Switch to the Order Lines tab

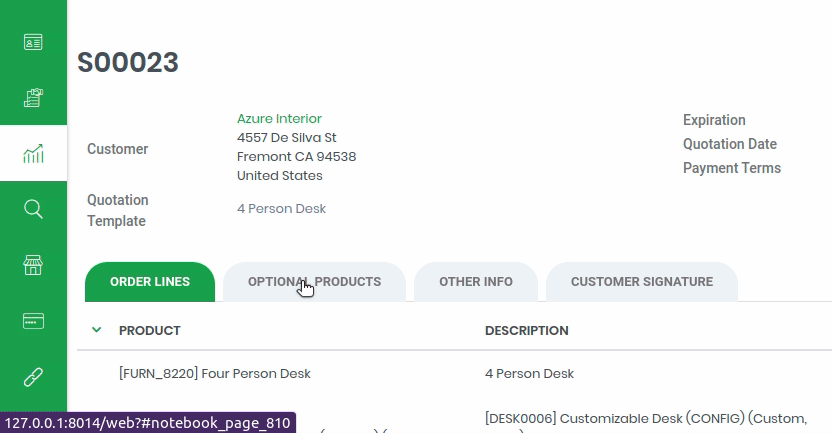pos(150,282)
